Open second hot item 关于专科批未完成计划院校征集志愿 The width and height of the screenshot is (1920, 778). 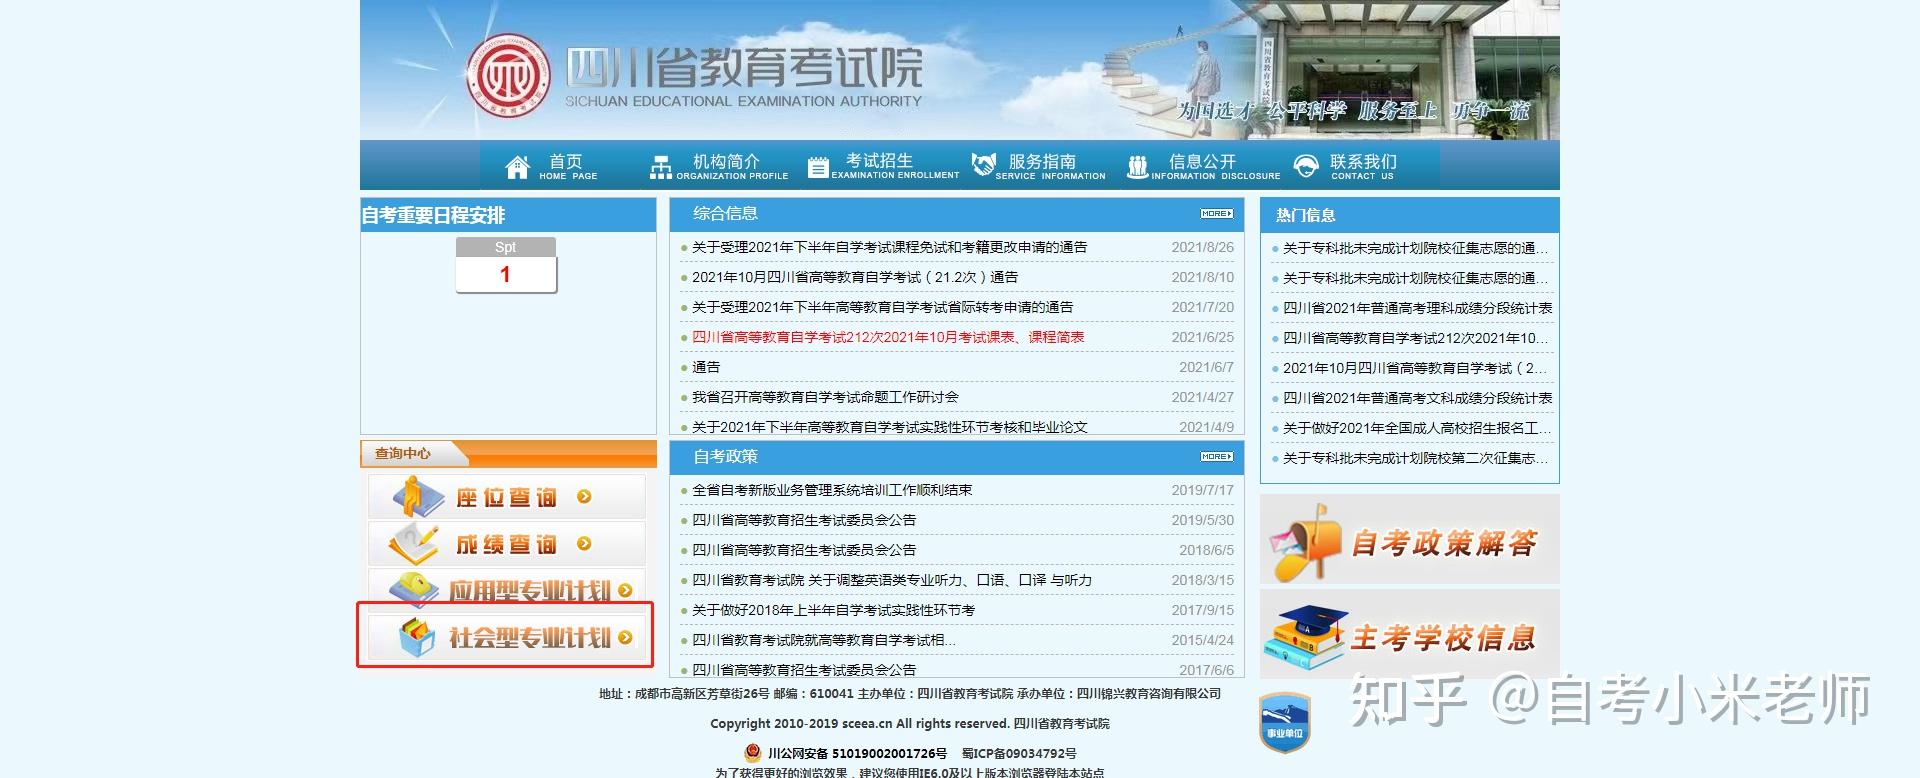click(1415, 278)
